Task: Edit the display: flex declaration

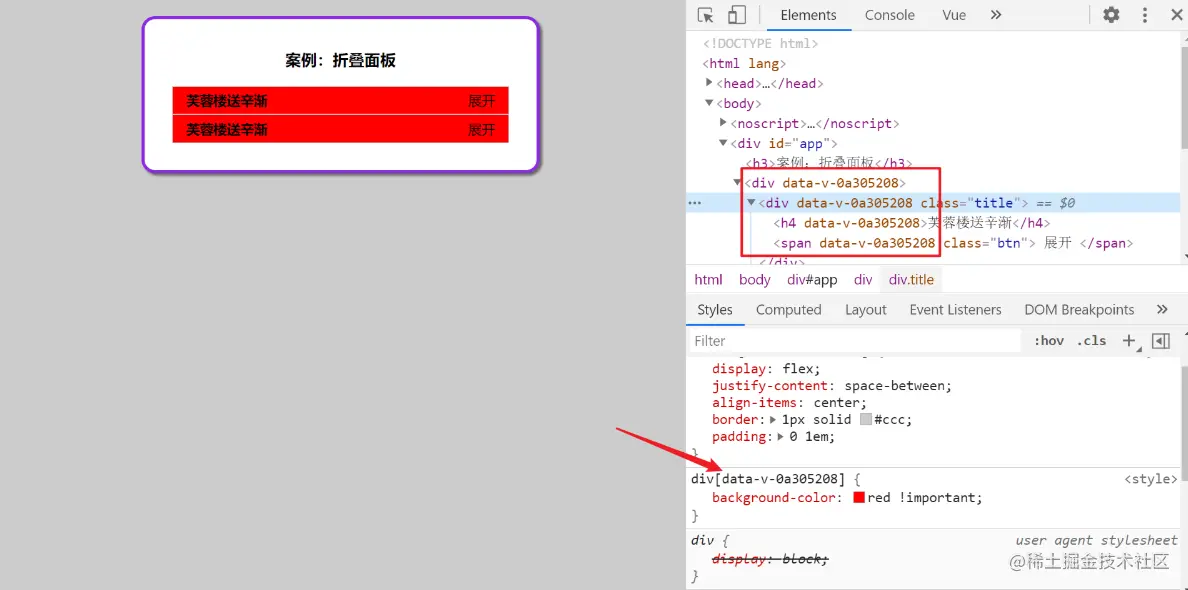Action: coord(766,369)
